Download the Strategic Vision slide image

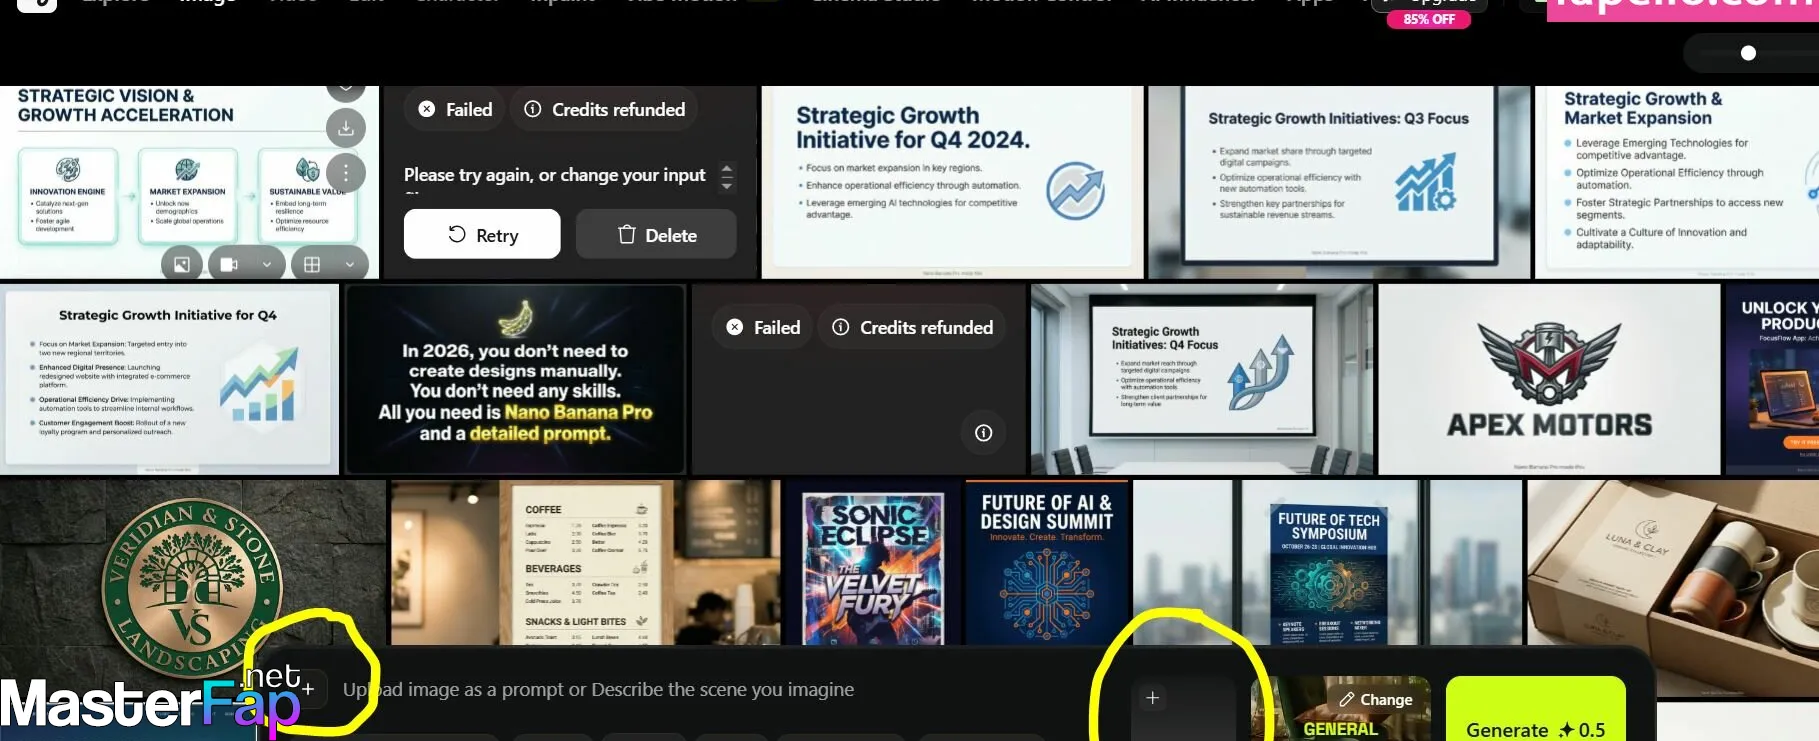pos(346,128)
